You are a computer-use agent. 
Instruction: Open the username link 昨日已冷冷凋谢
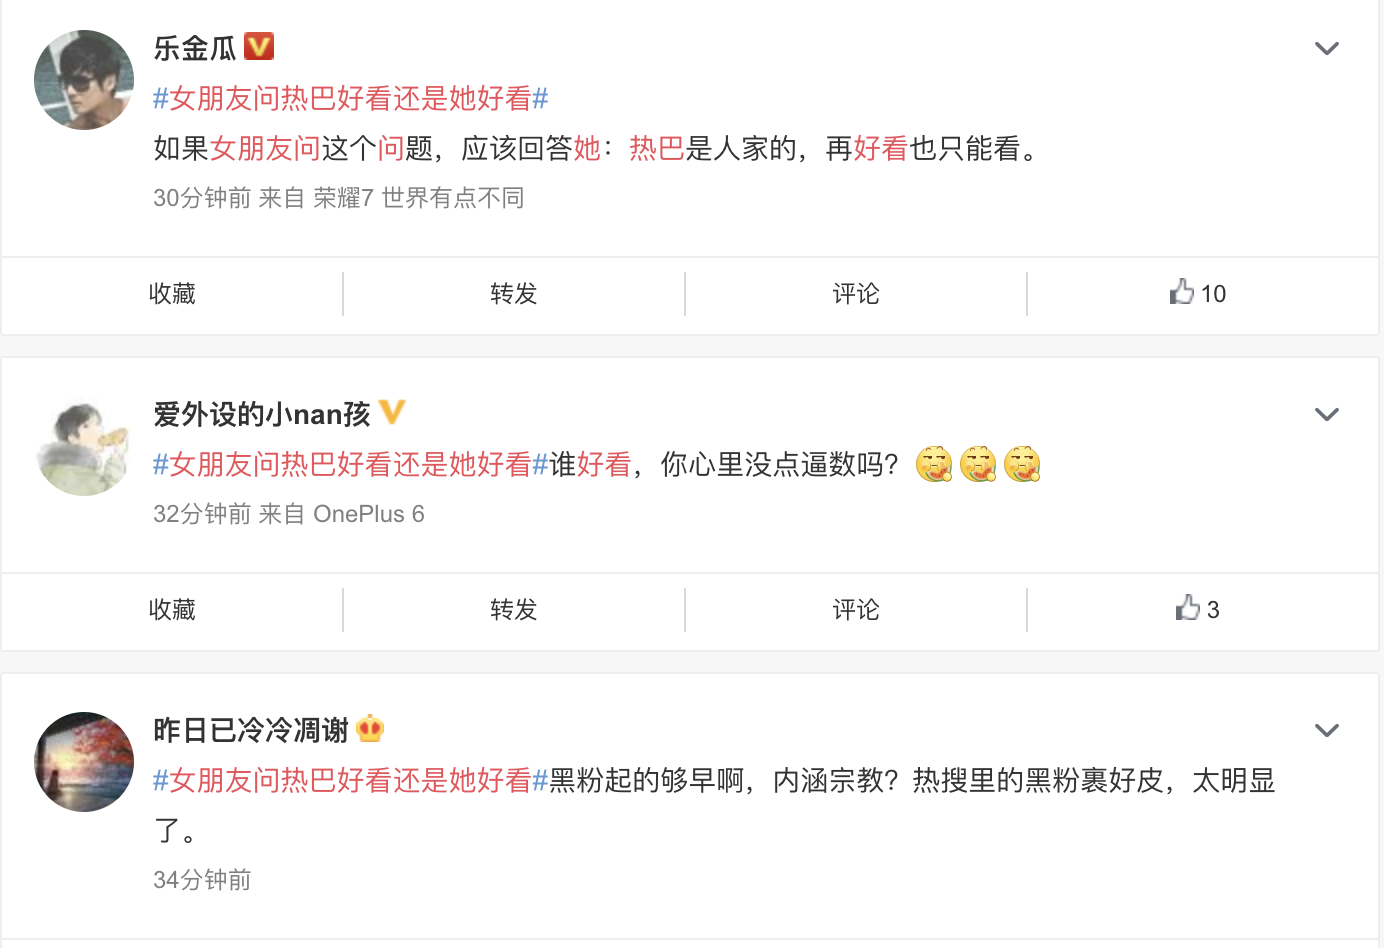251,730
